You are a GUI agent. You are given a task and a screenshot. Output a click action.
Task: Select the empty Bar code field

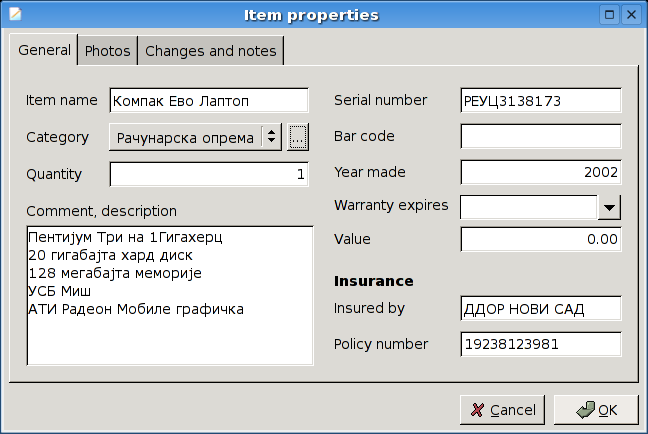click(540, 136)
